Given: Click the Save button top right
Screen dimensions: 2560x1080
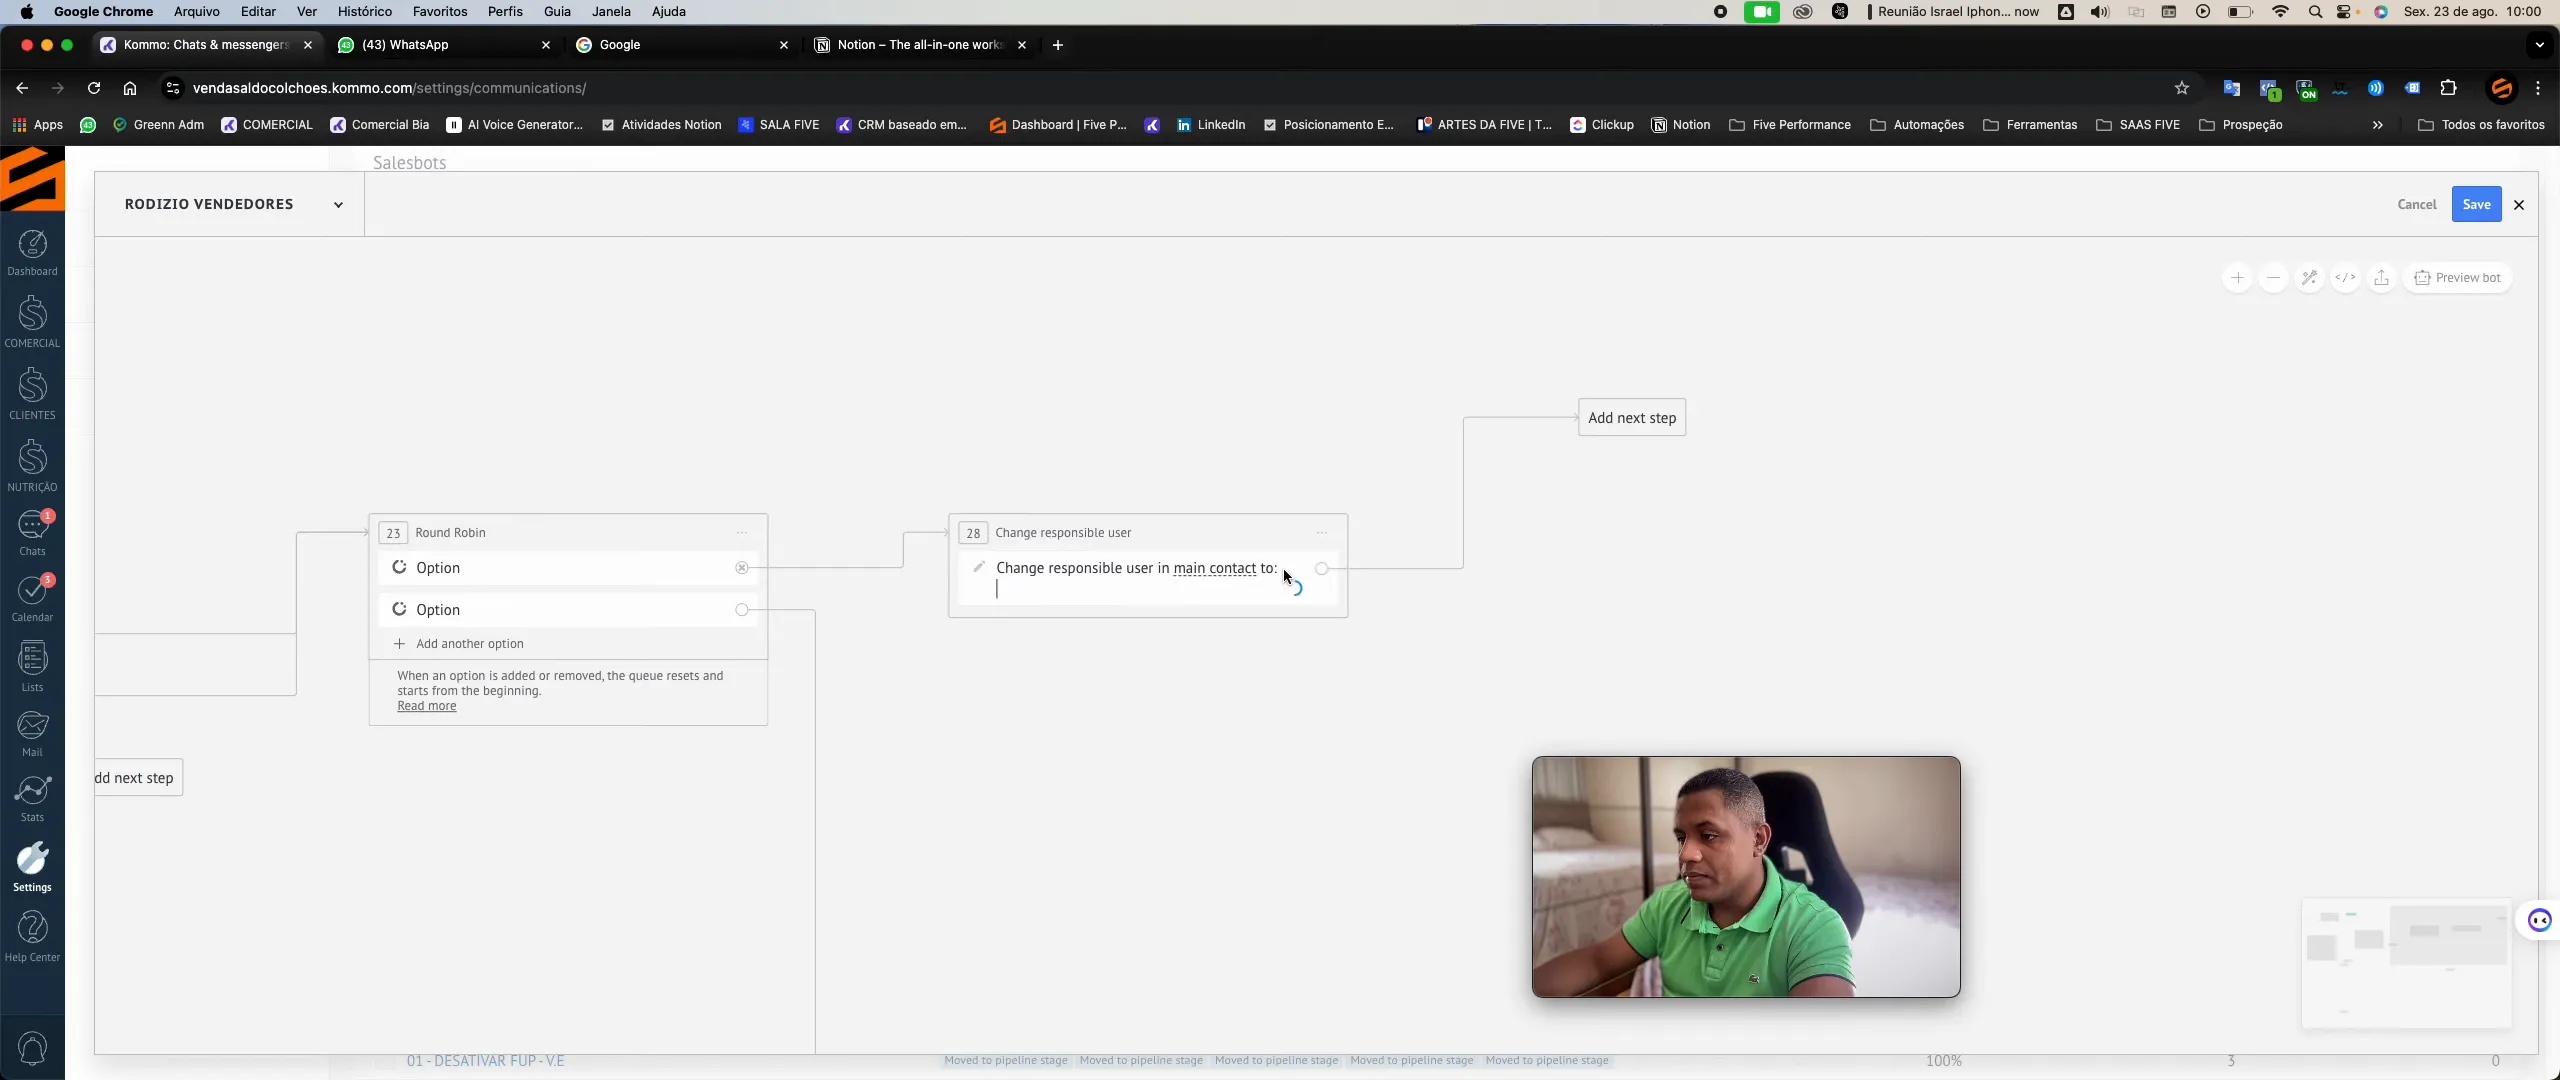Looking at the screenshot, I should [x=2477, y=204].
